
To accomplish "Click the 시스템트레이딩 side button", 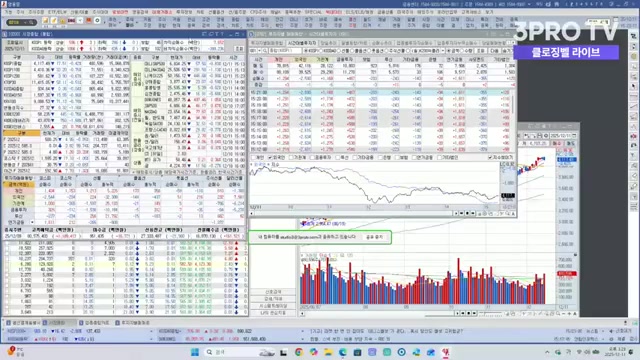I will (x=273, y=306).
